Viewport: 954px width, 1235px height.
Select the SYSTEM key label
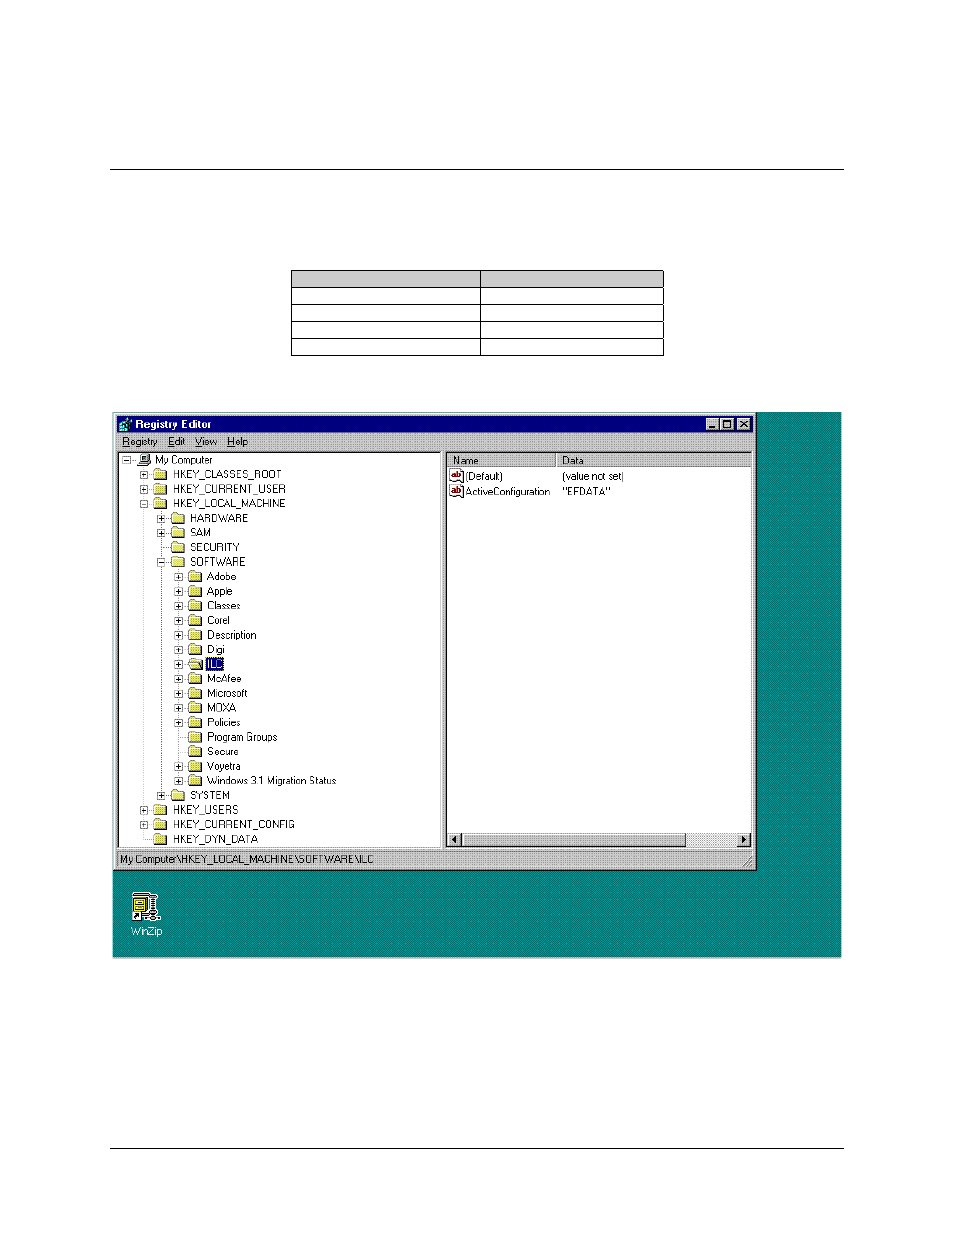210,796
